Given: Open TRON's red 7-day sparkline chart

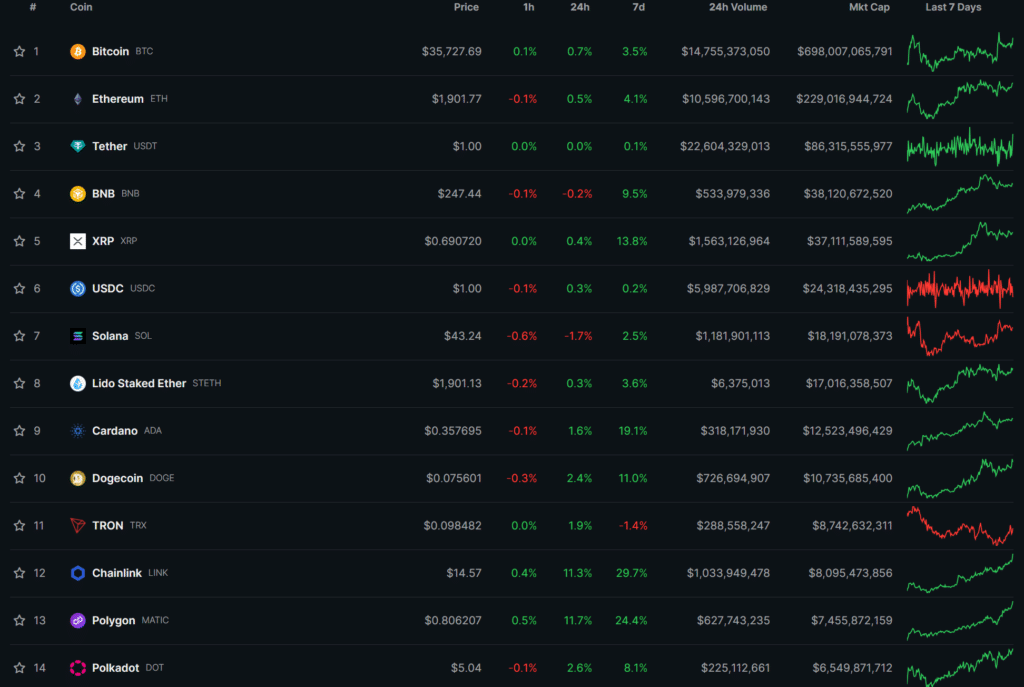Looking at the screenshot, I should [x=960, y=525].
